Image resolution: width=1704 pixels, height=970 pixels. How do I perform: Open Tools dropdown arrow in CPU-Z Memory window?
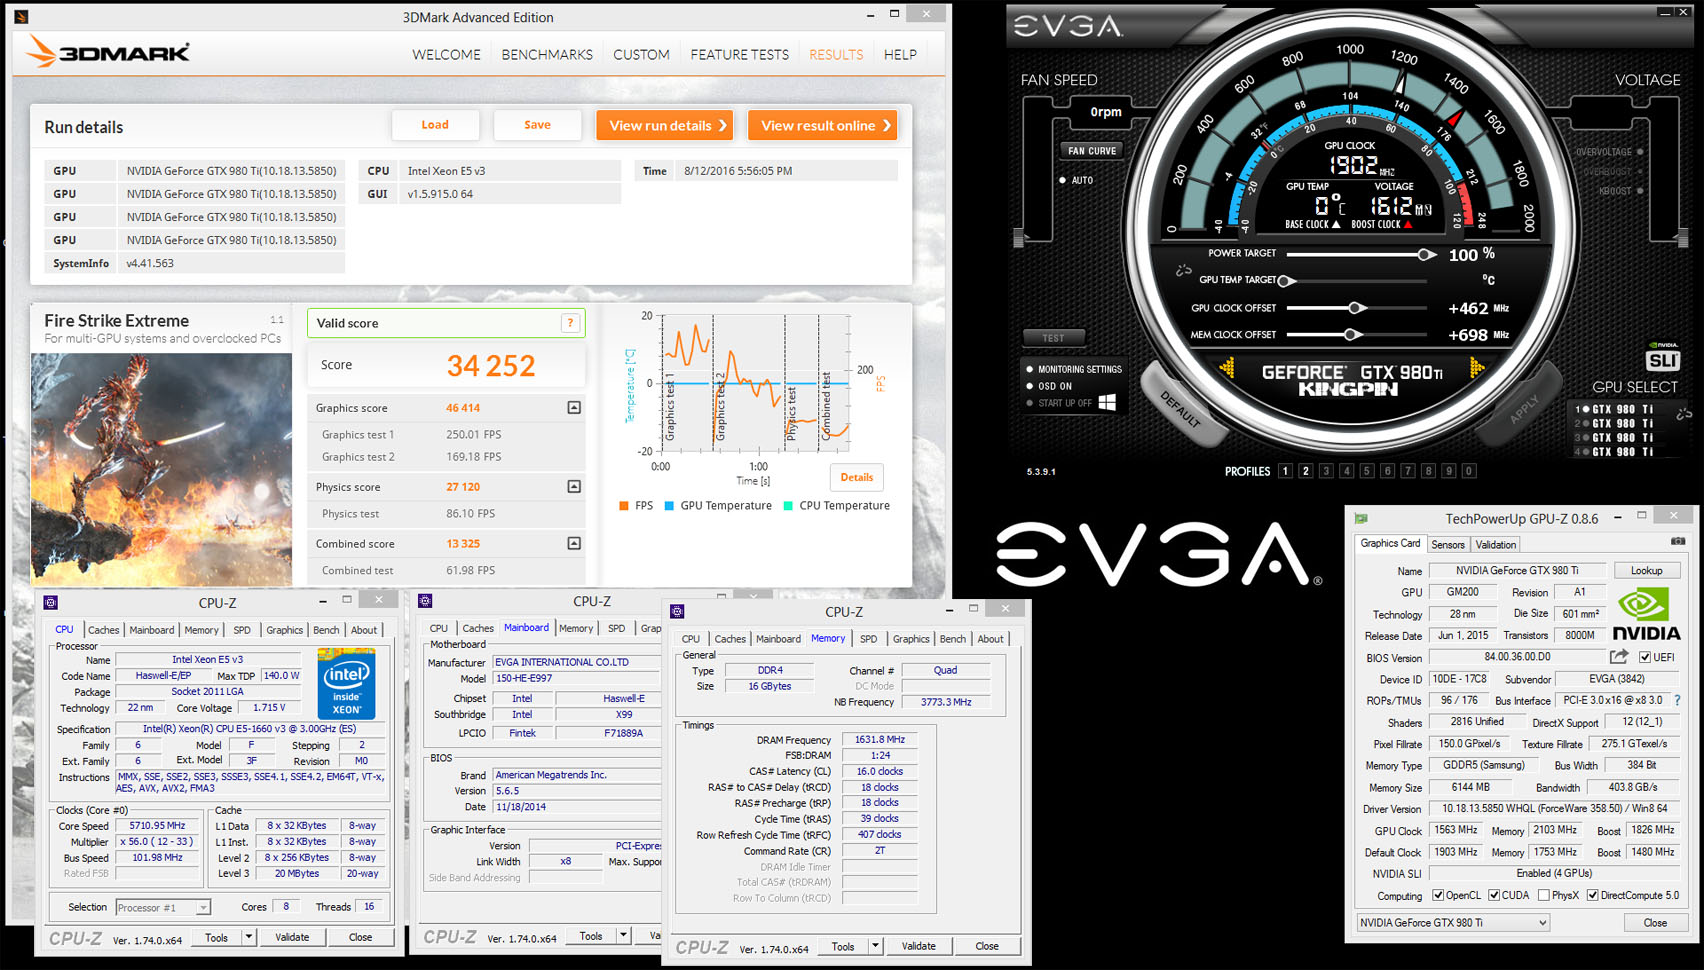875,946
